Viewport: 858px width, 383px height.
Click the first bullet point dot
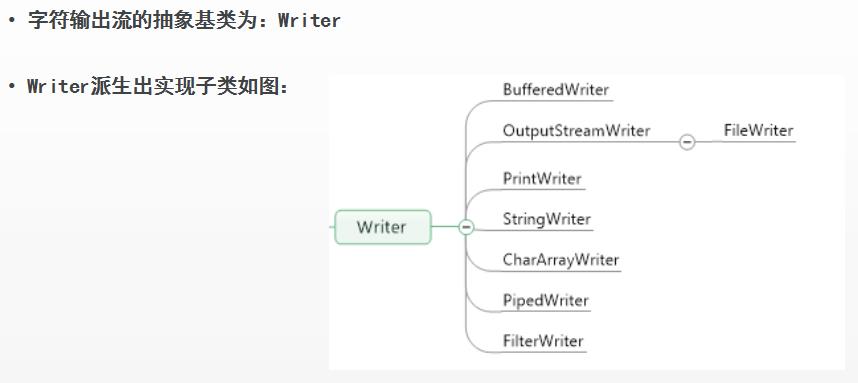point(11,21)
